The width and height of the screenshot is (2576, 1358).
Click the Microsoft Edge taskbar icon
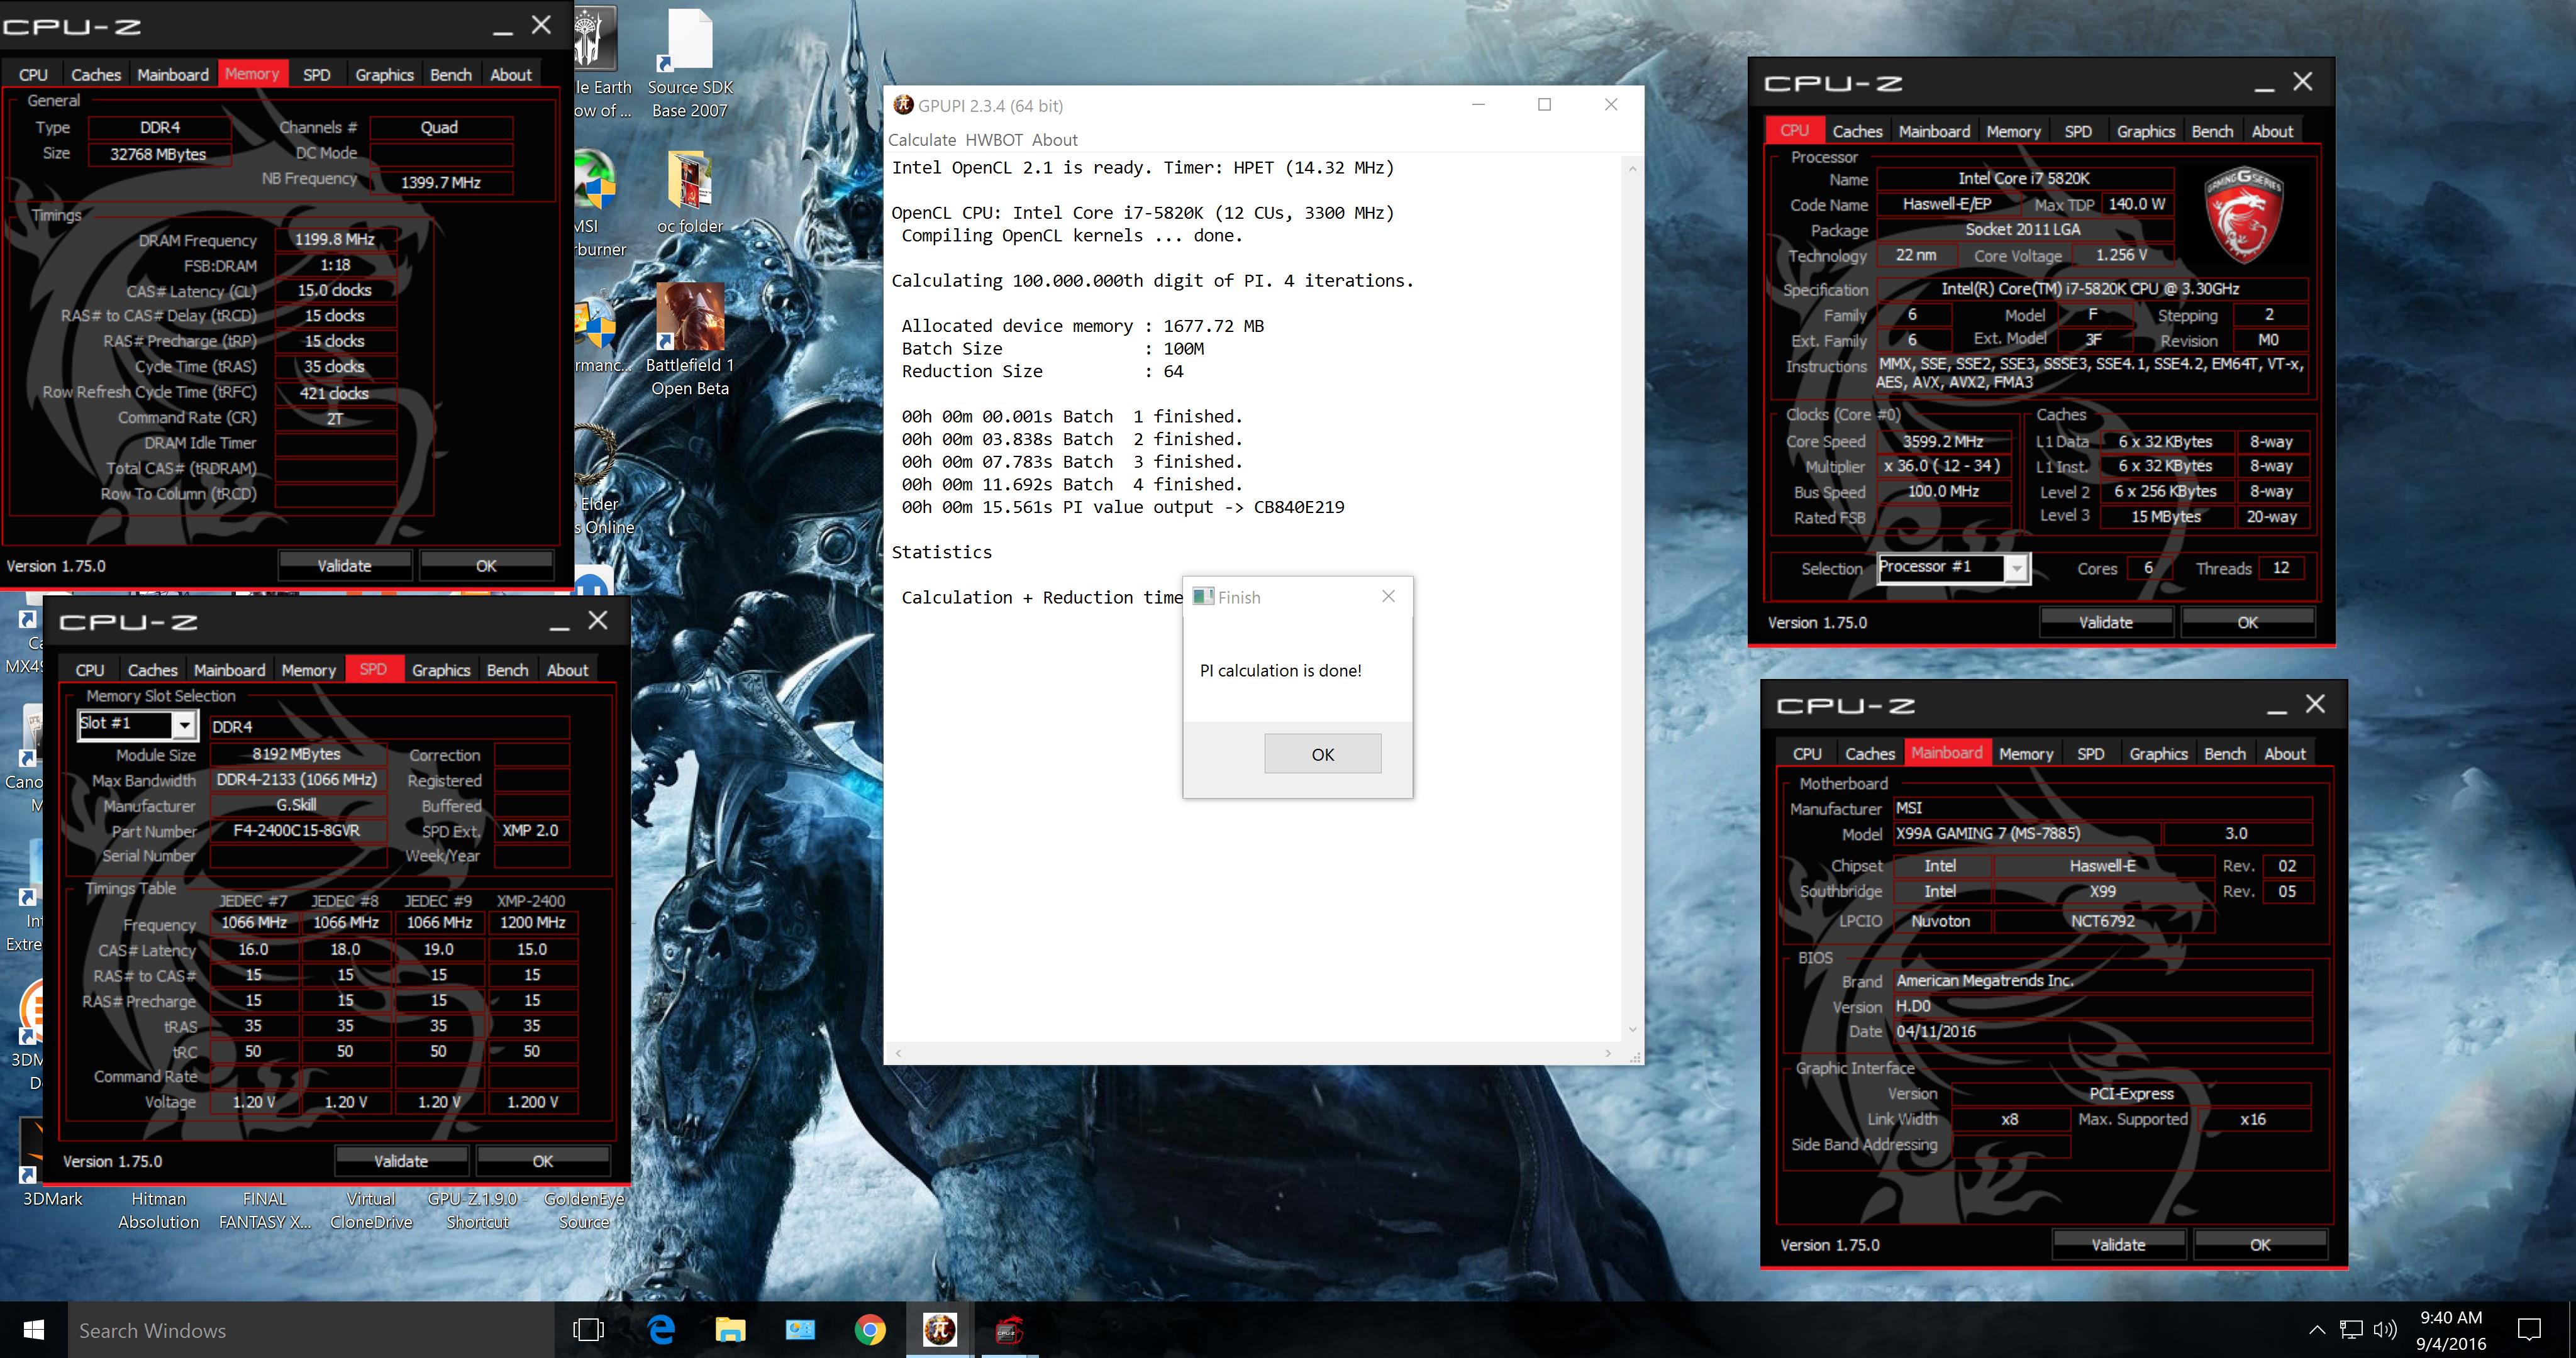coord(661,1329)
